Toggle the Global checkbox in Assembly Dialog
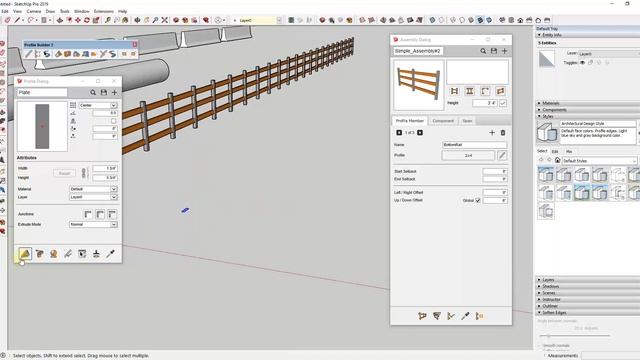Image resolution: width=640 pixels, height=360 pixels. tap(478, 200)
